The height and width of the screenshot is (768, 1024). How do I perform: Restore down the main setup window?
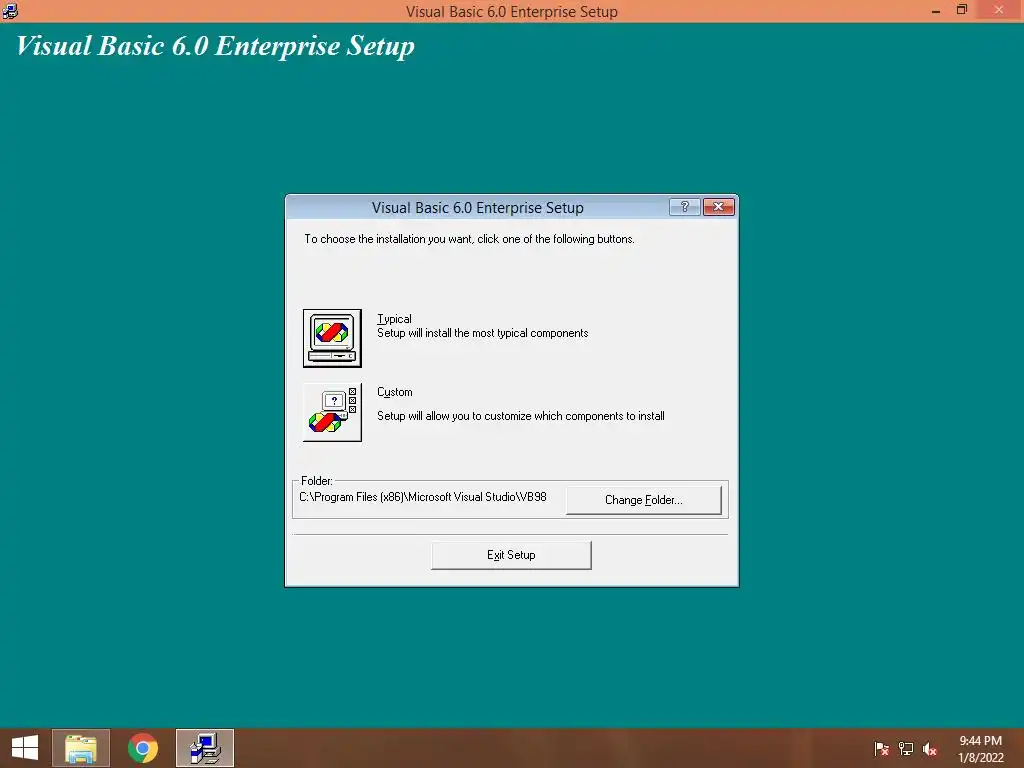961,10
